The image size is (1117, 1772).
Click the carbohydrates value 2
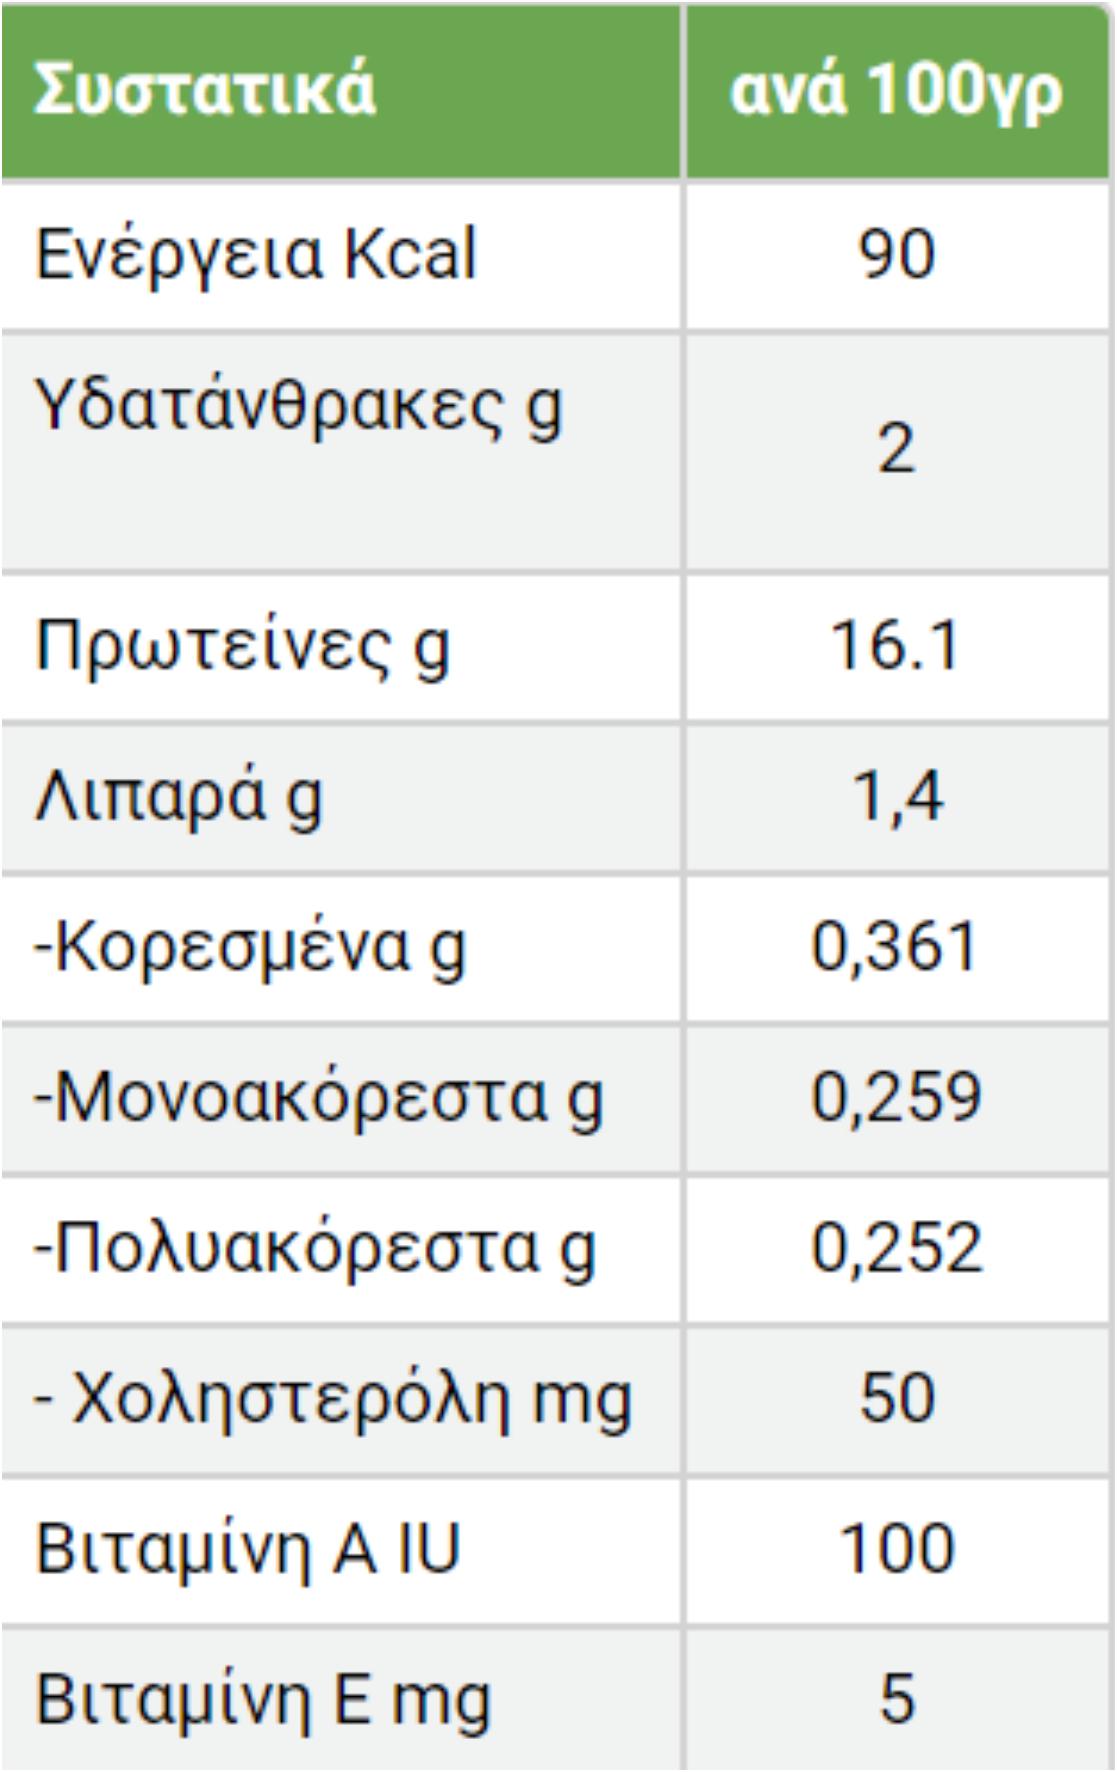pyautogui.click(x=896, y=449)
